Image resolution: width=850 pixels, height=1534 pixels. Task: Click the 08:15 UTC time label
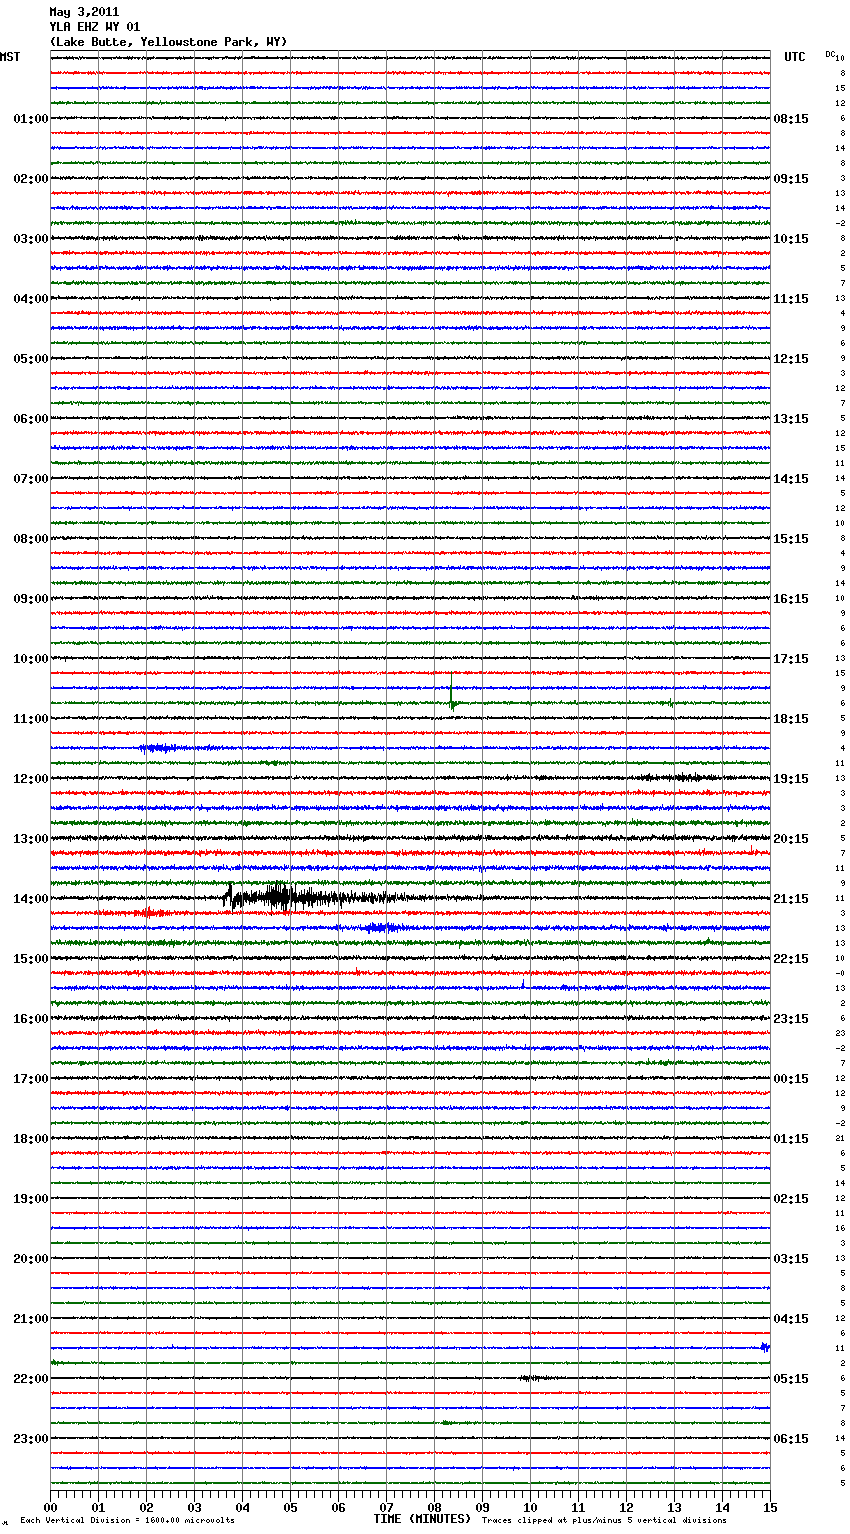[791, 119]
